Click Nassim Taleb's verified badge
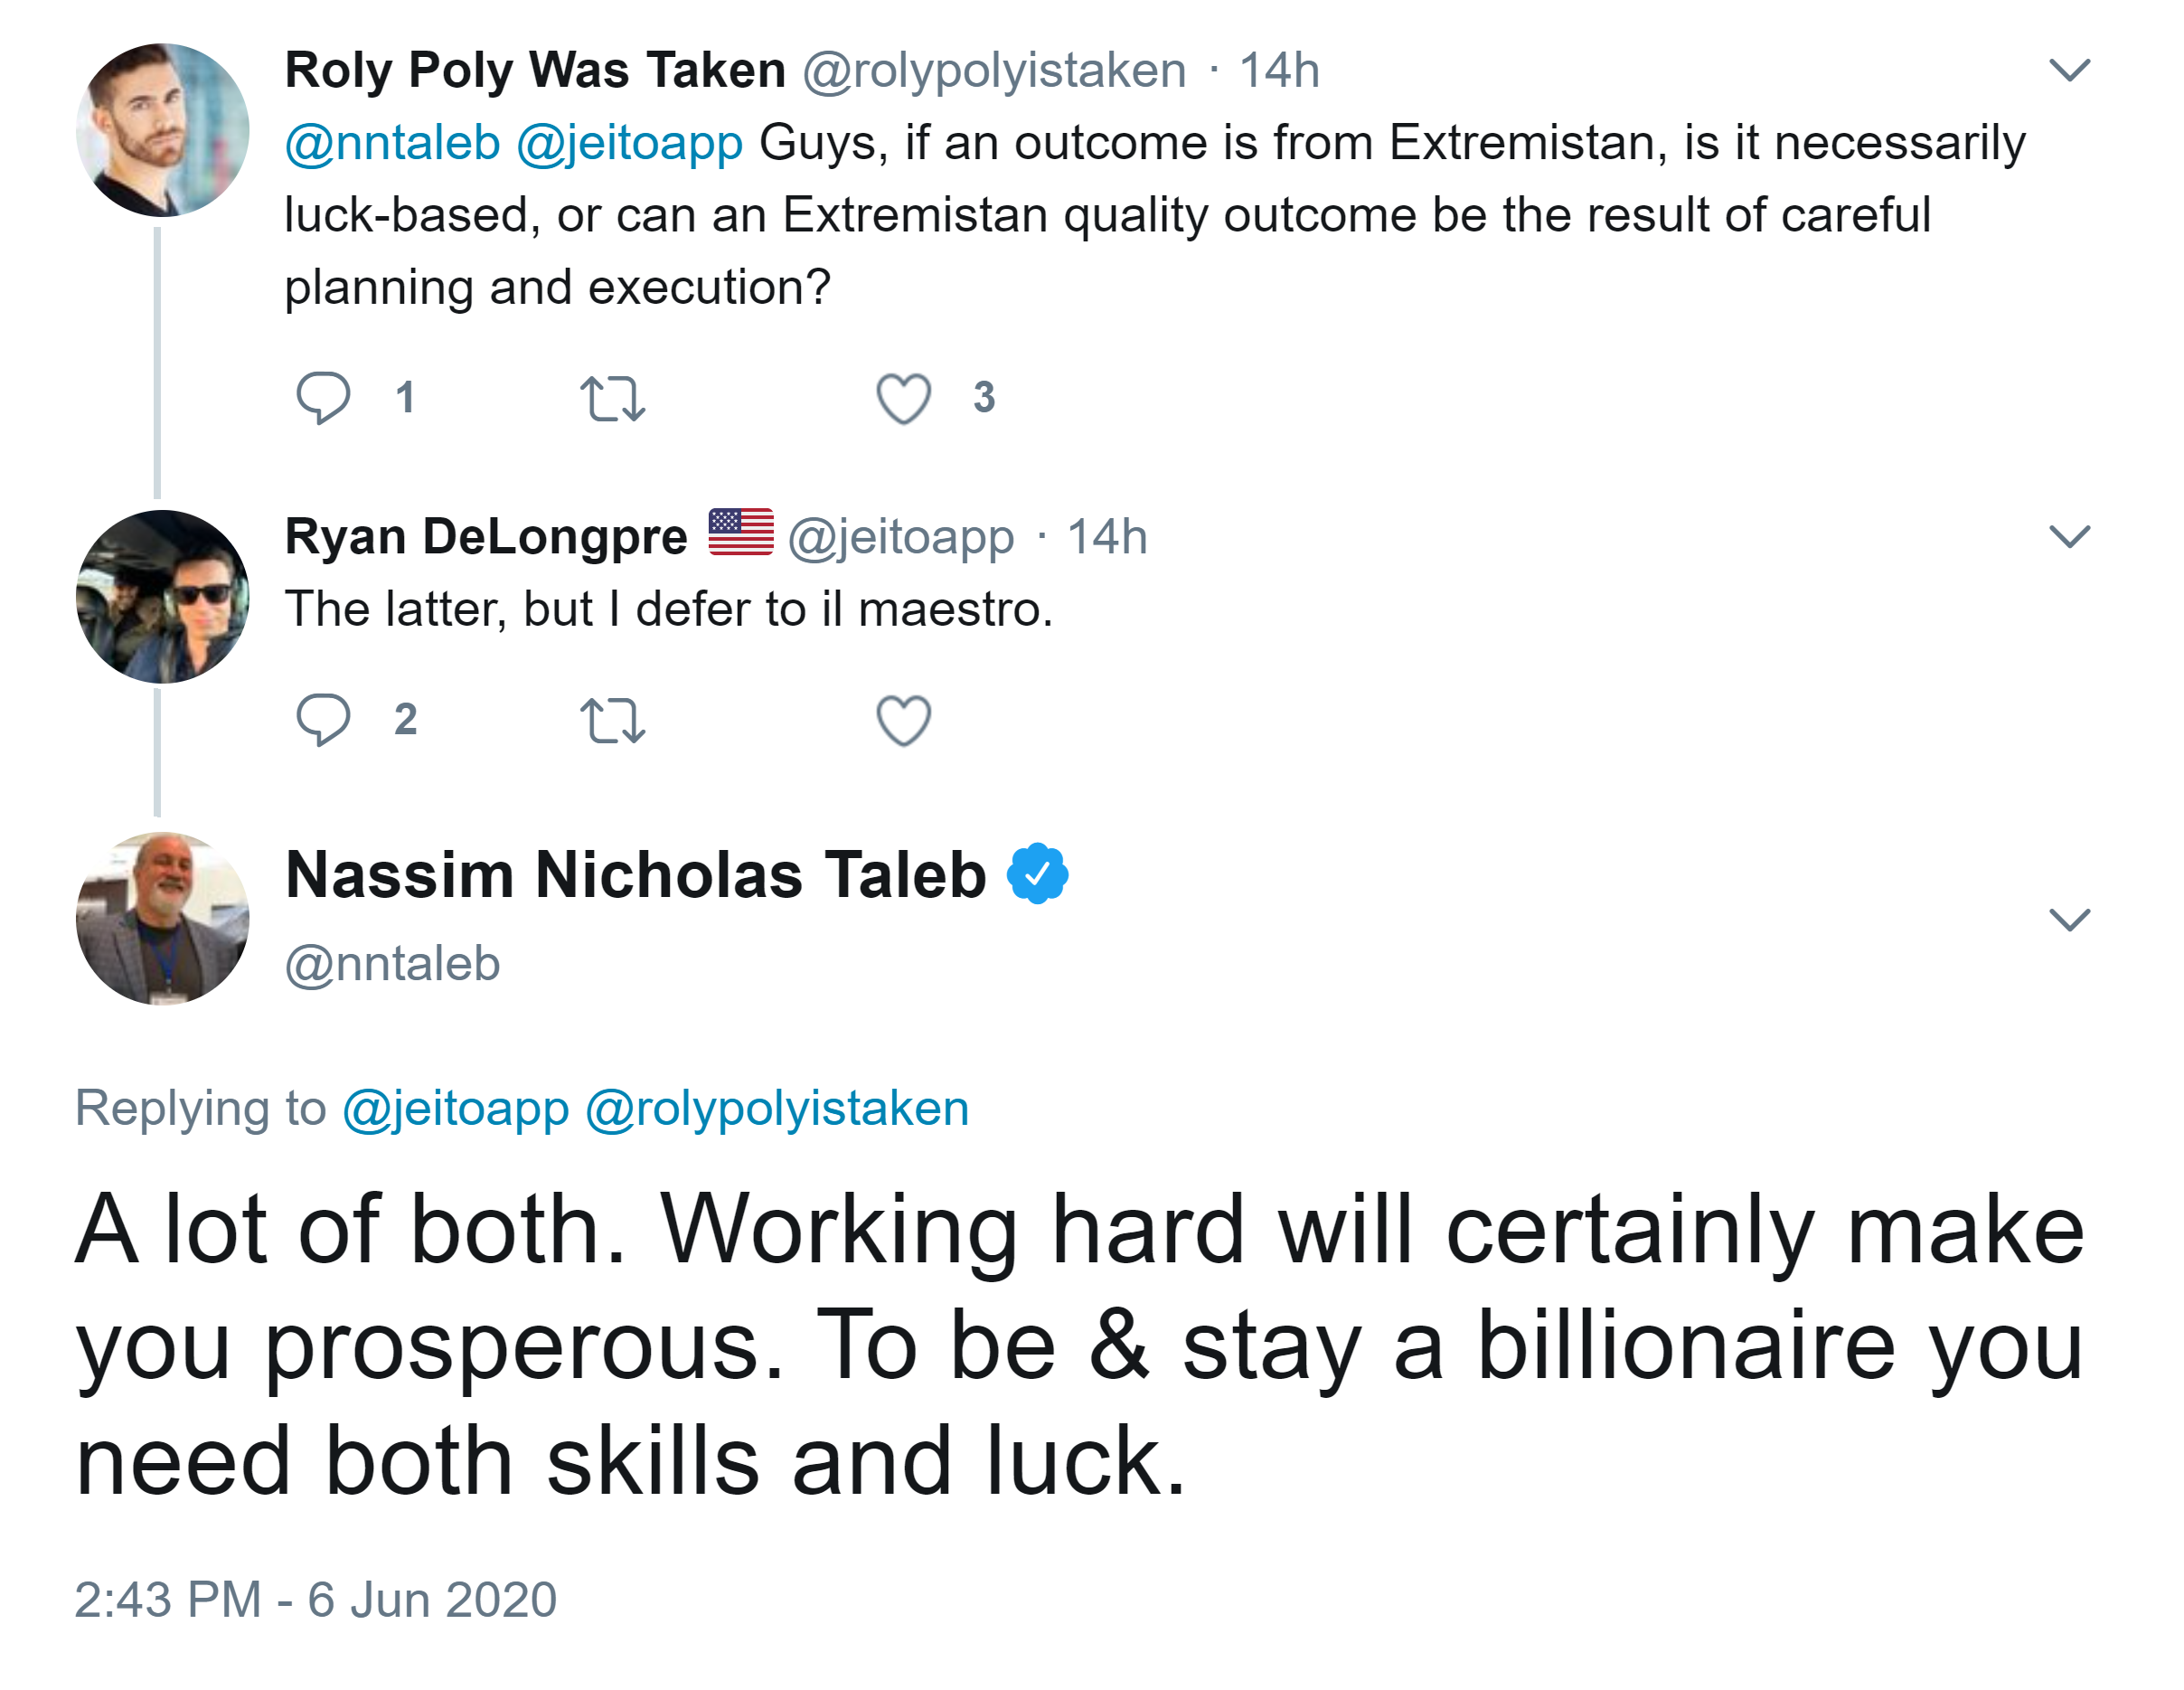This screenshot has width=2184, height=1690. tap(1037, 874)
